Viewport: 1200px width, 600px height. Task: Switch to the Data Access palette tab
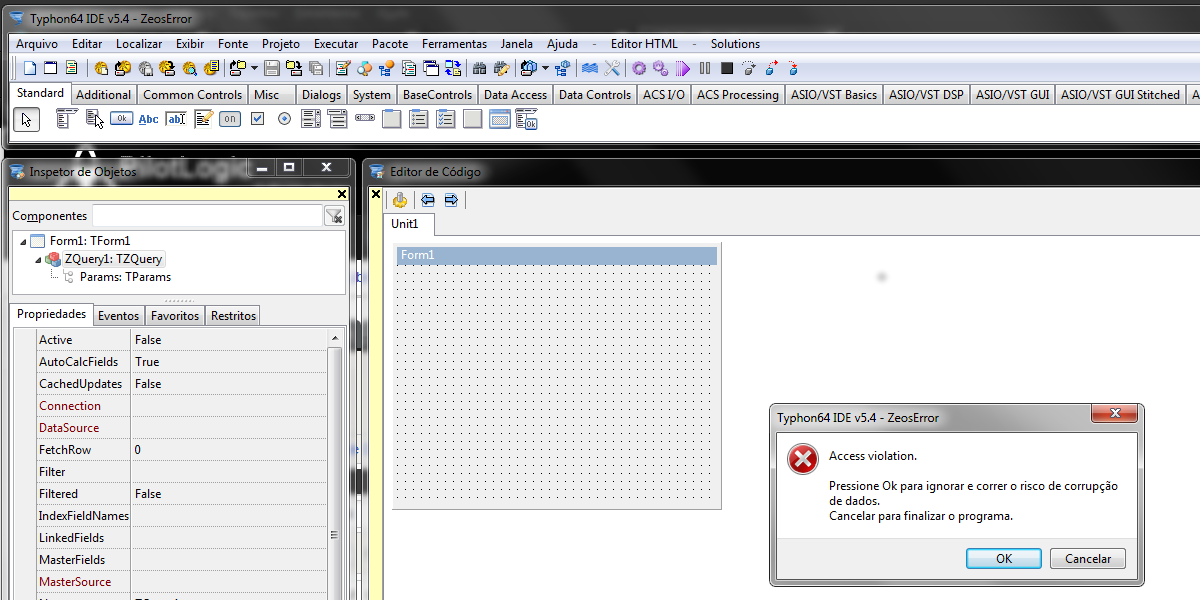[516, 95]
